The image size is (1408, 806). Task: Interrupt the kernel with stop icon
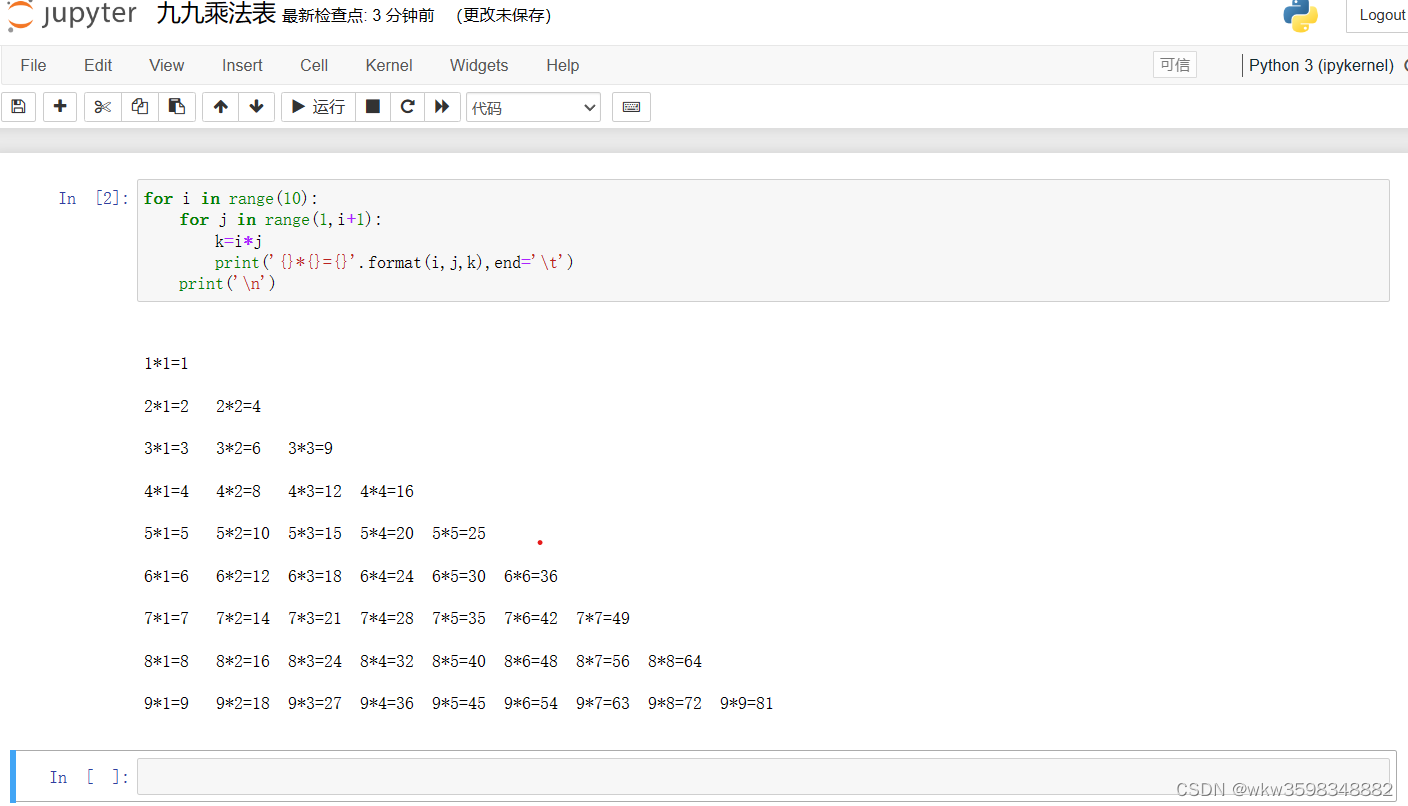[372, 107]
